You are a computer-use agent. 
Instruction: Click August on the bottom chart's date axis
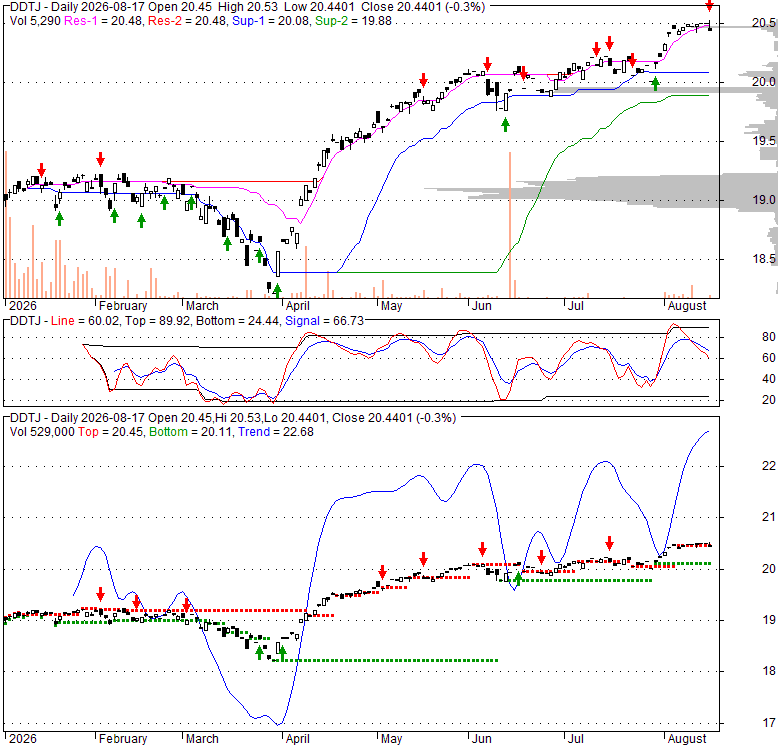click(687, 739)
